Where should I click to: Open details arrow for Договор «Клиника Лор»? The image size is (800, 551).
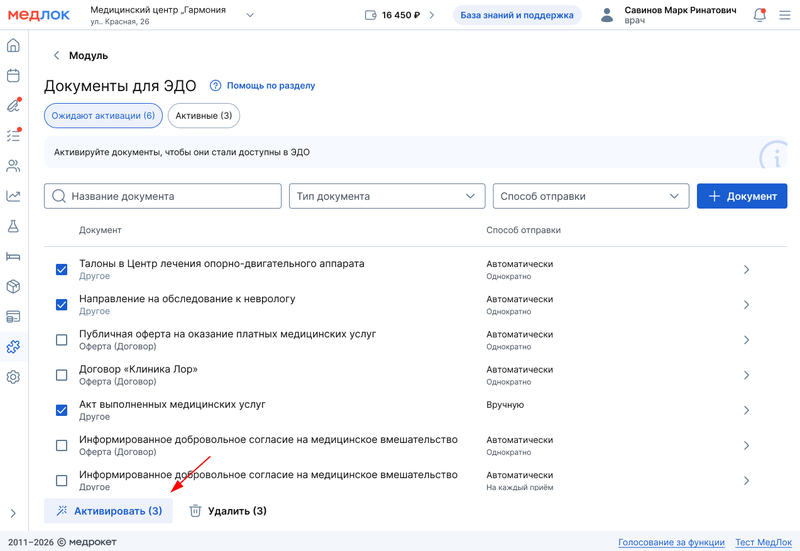coord(746,375)
